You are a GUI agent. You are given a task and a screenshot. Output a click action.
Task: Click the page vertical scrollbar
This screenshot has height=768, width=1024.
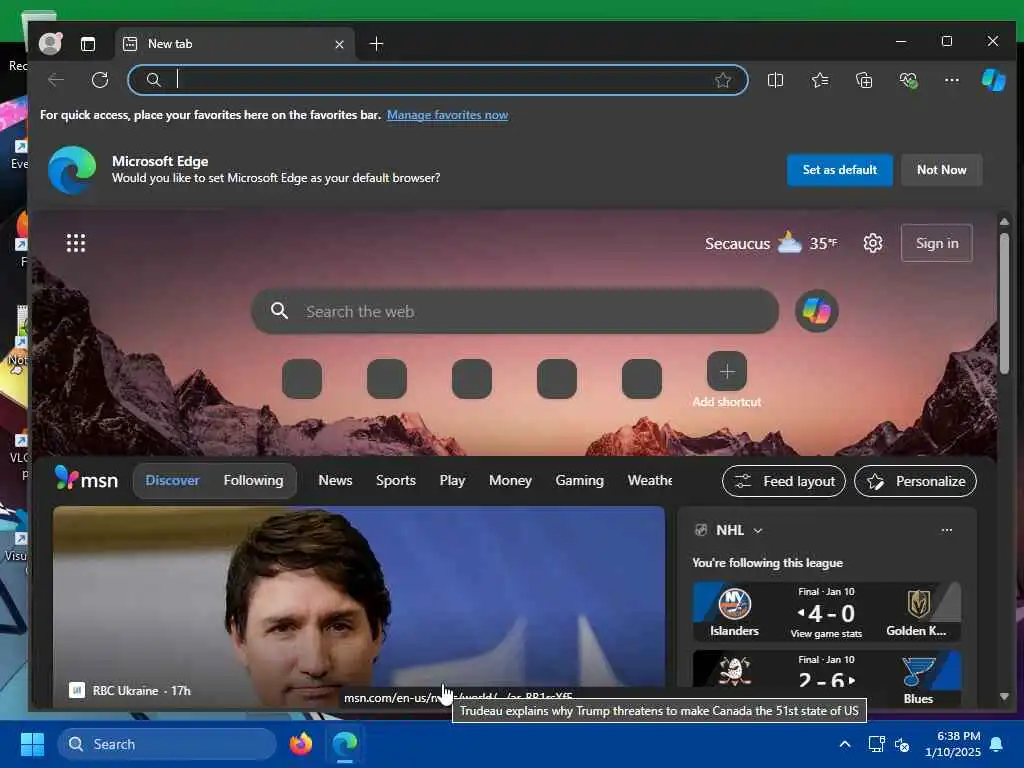(x=1004, y=304)
